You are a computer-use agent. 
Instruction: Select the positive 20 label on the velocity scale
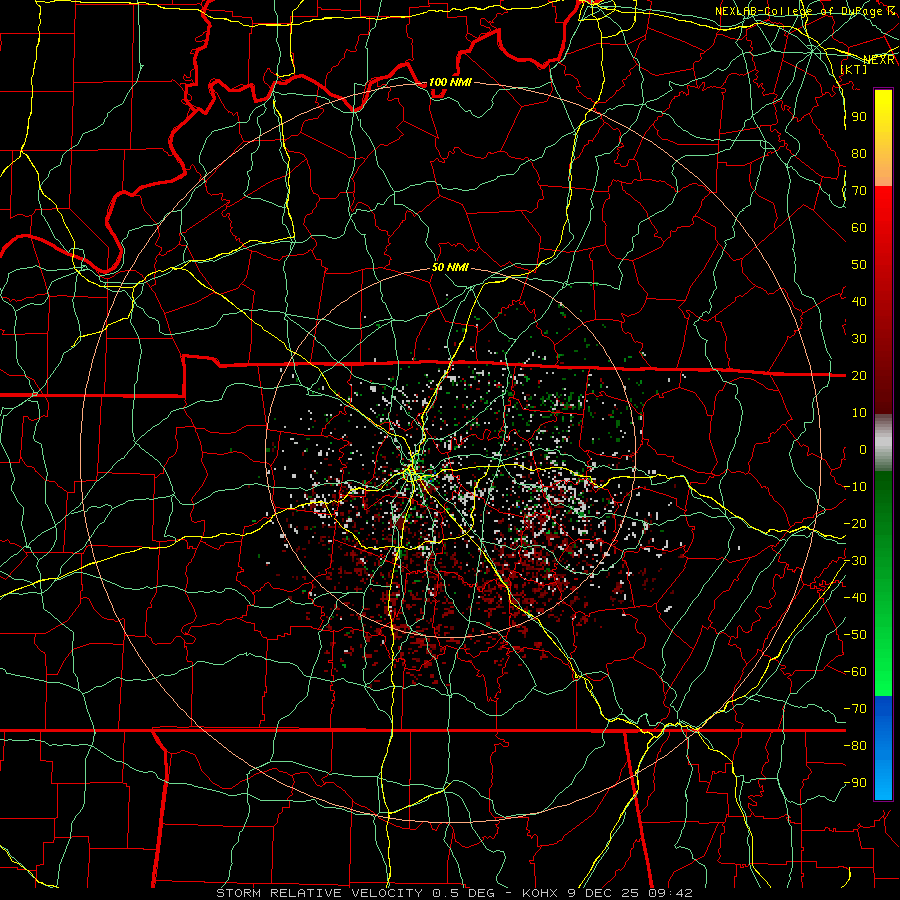click(859, 375)
